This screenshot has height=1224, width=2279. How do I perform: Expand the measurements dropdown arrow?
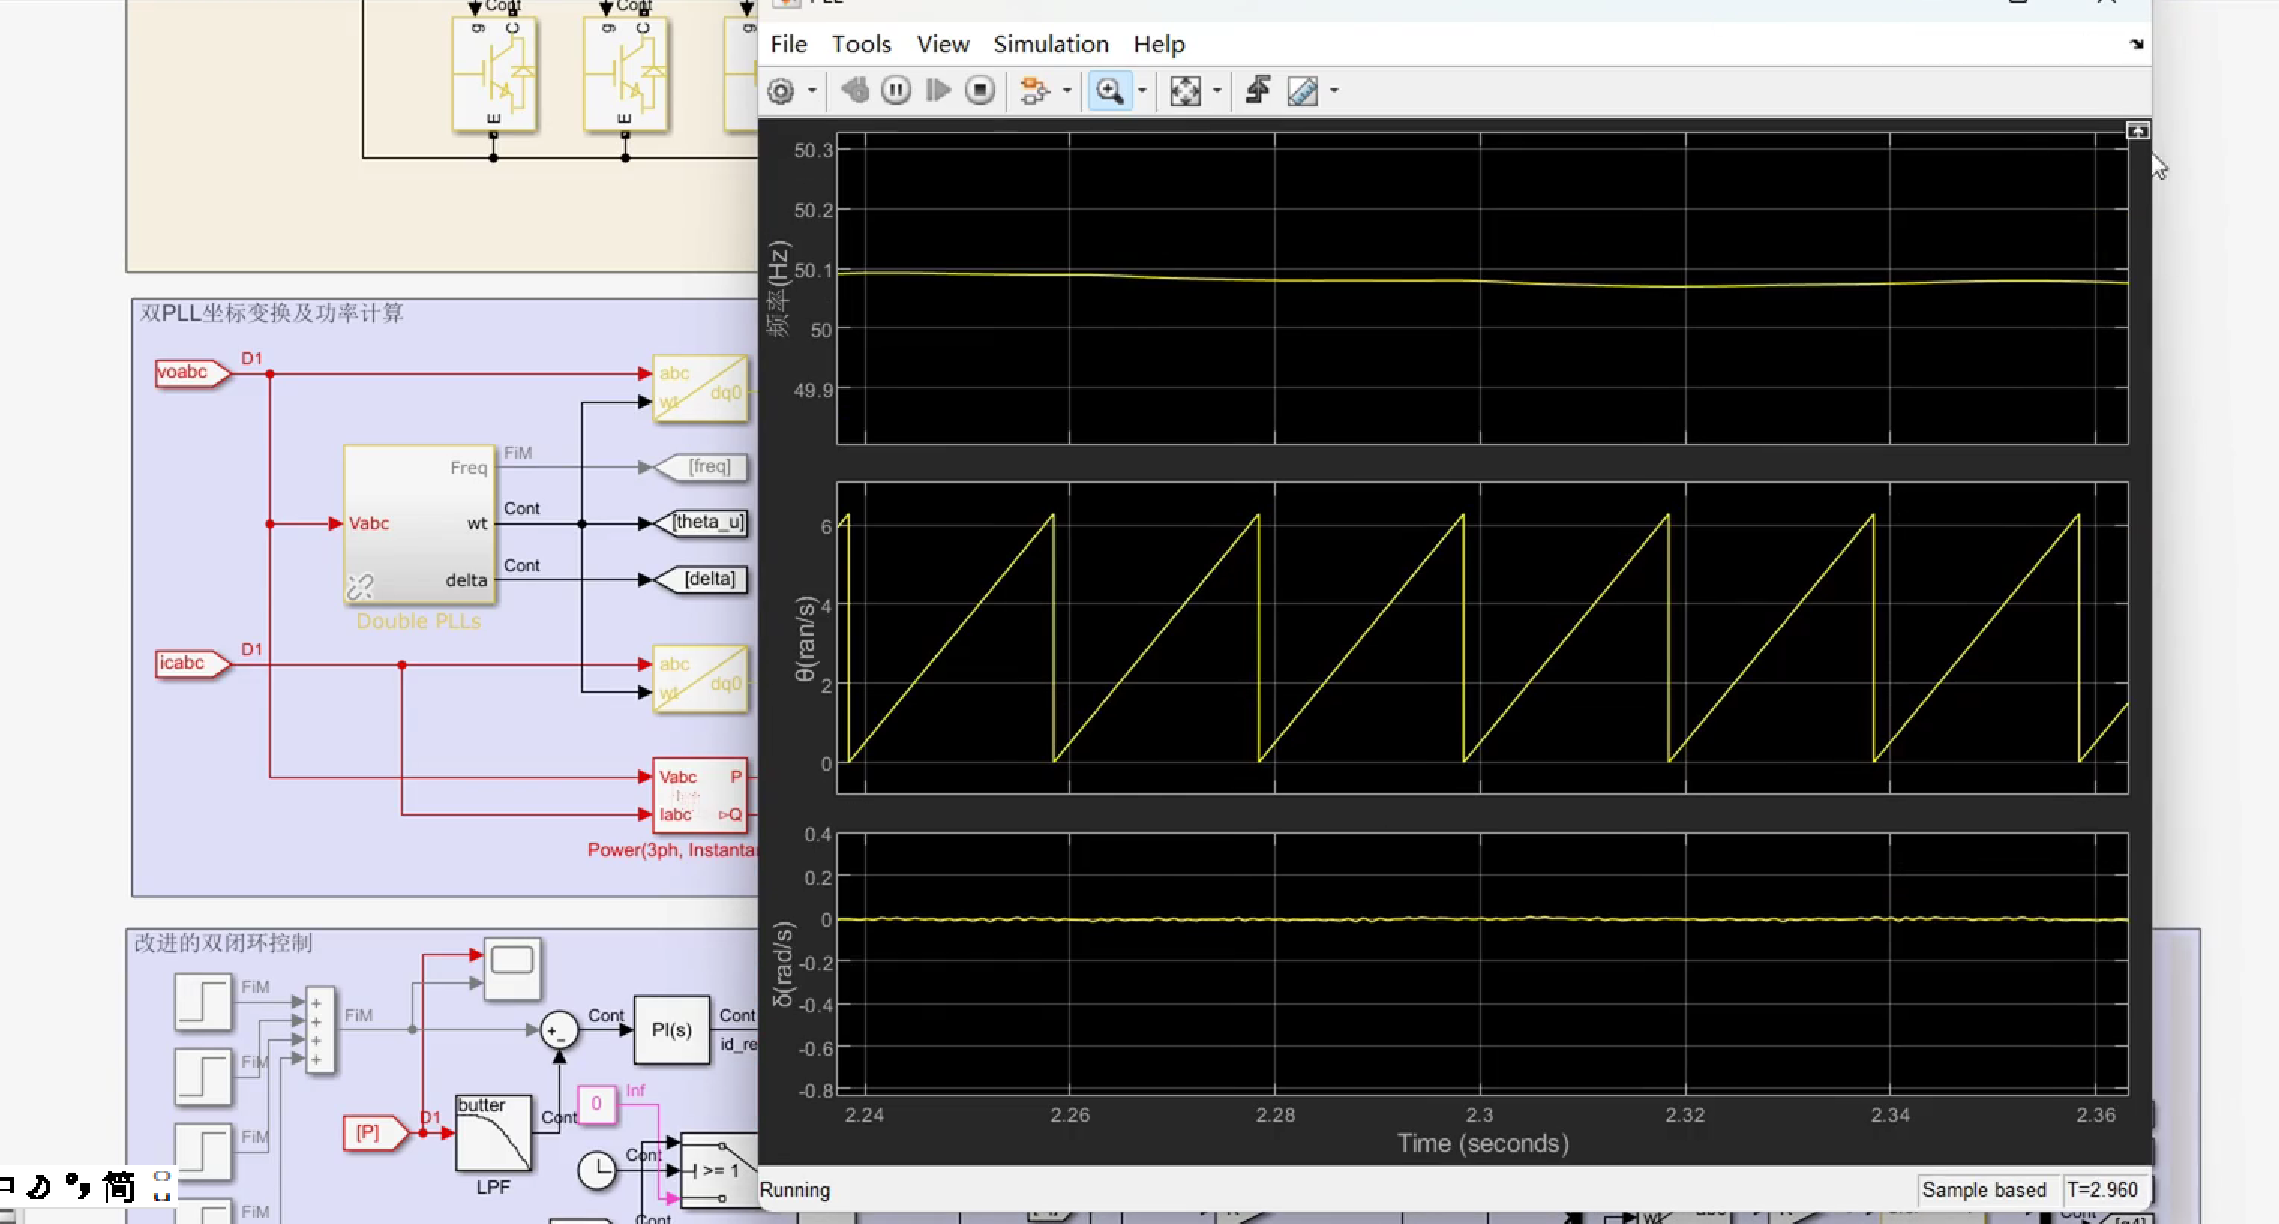[x=1334, y=91]
